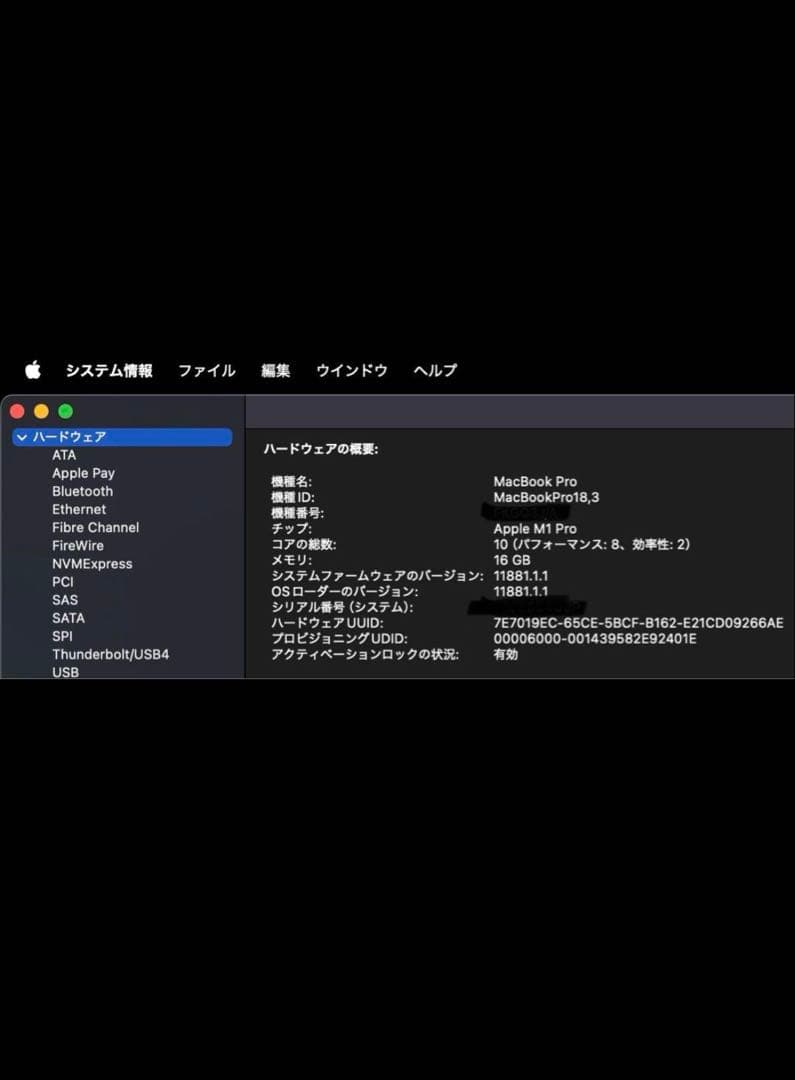Click the Apple M1 Pro chip value
Image resolution: width=795 pixels, height=1080 pixels.
coord(535,529)
